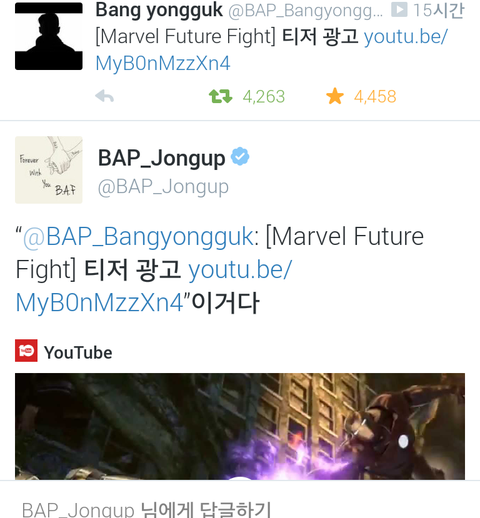This screenshot has height=518, width=480.
Task: Open the youtu.be/MyB0nMzzXn4 link in Jongup's tweet
Action: click(154, 286)
